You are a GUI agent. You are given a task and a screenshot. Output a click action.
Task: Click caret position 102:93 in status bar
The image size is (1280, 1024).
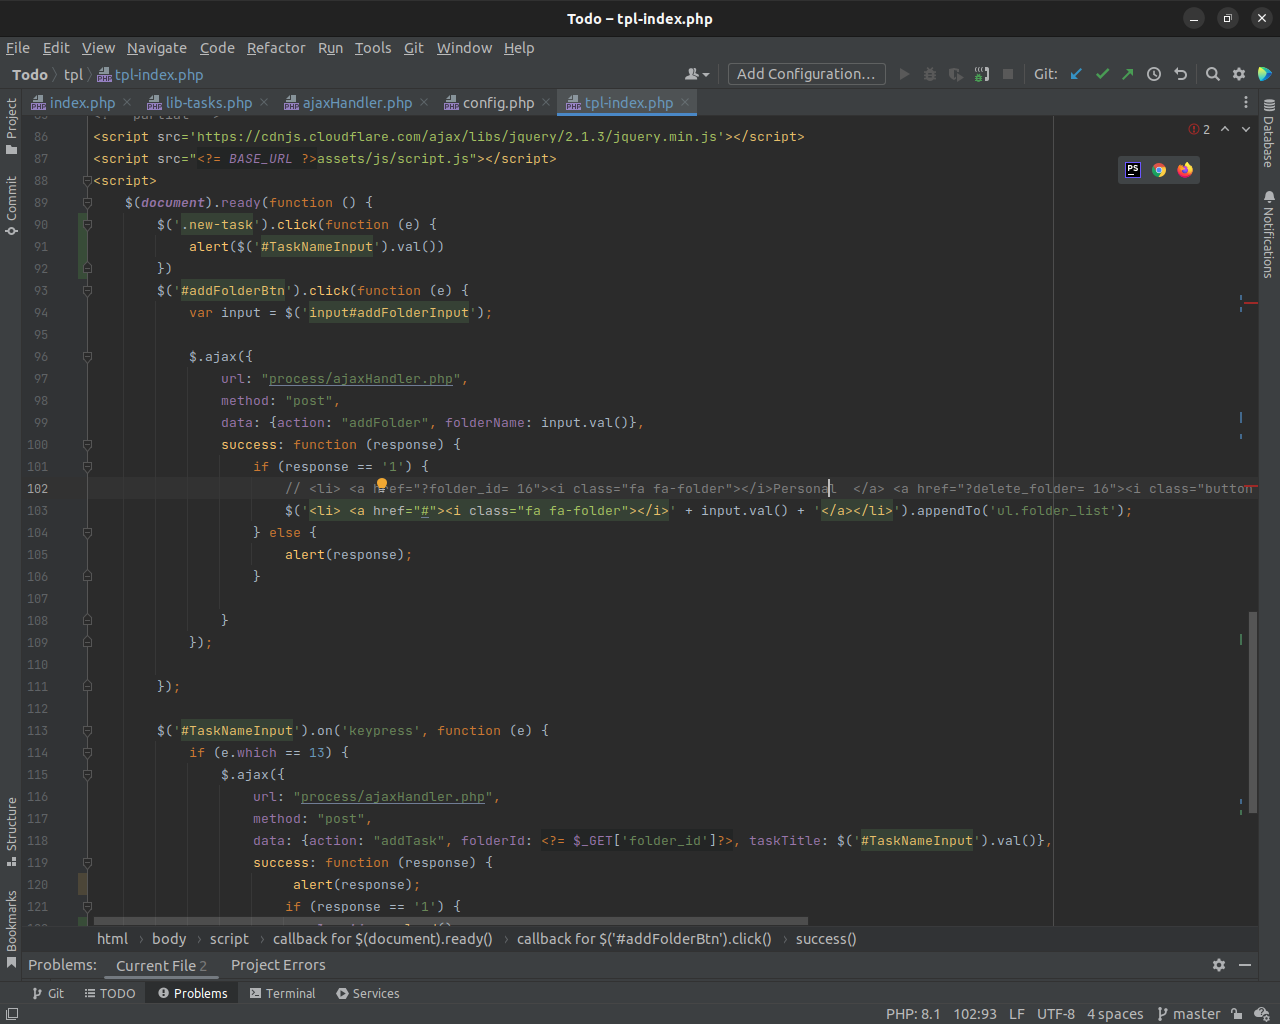tap(975, 1014)
